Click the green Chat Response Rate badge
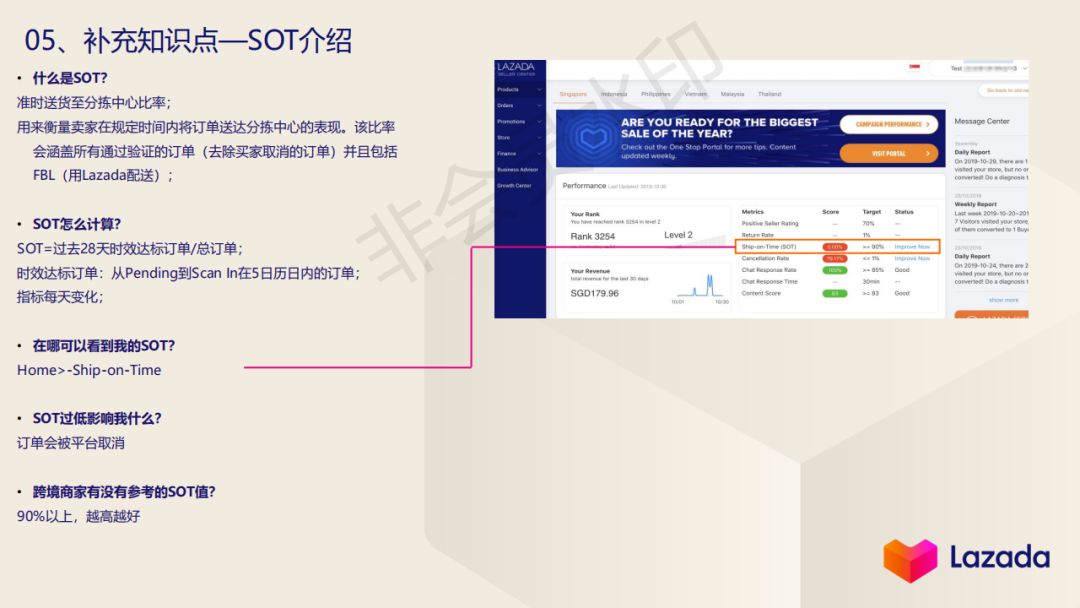1080x608 pixels. coord(834,270)
